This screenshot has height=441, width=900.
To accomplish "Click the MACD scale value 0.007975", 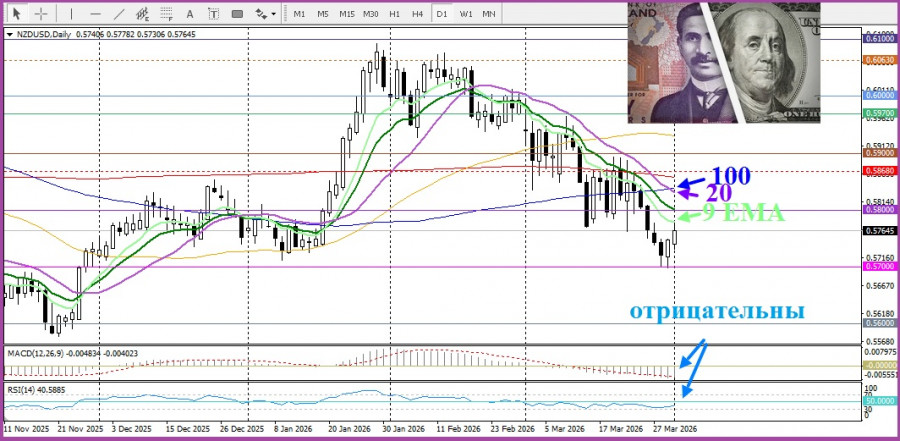I will tap(879, 351).
